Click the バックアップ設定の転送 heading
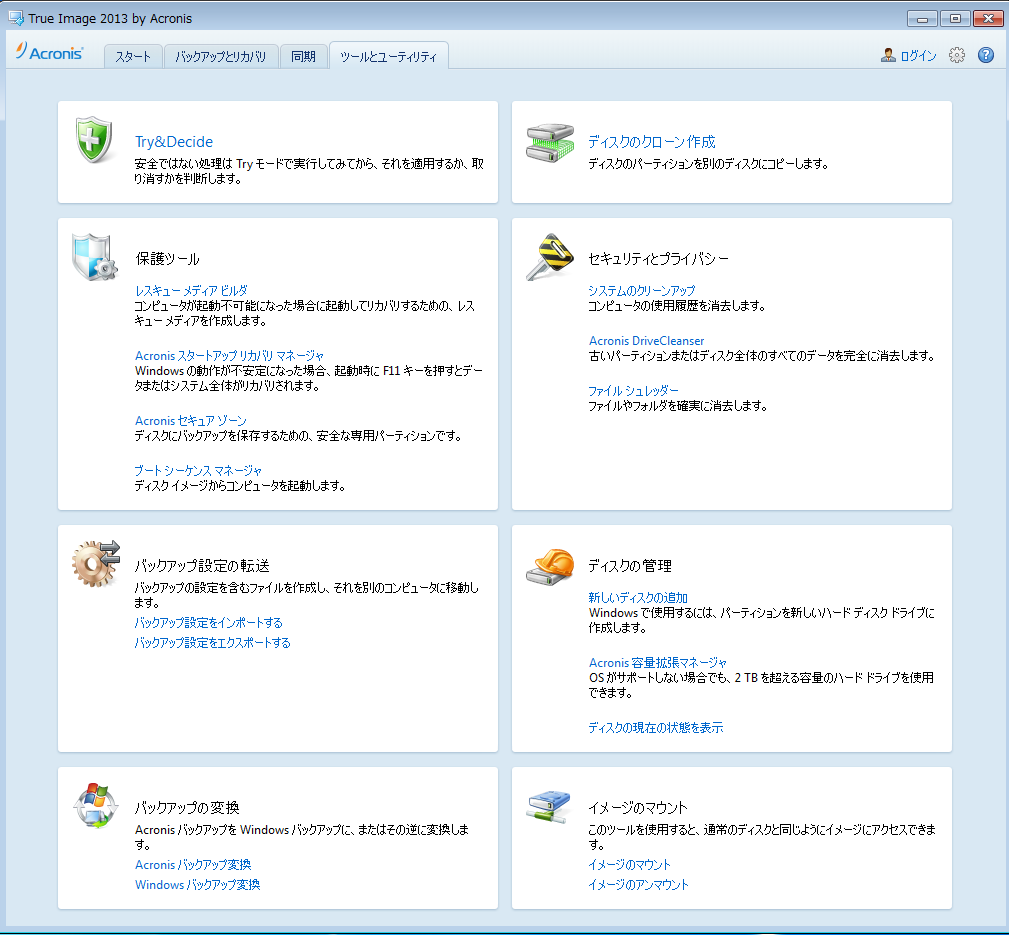The image size is (1009, 935). coord(202,566)
